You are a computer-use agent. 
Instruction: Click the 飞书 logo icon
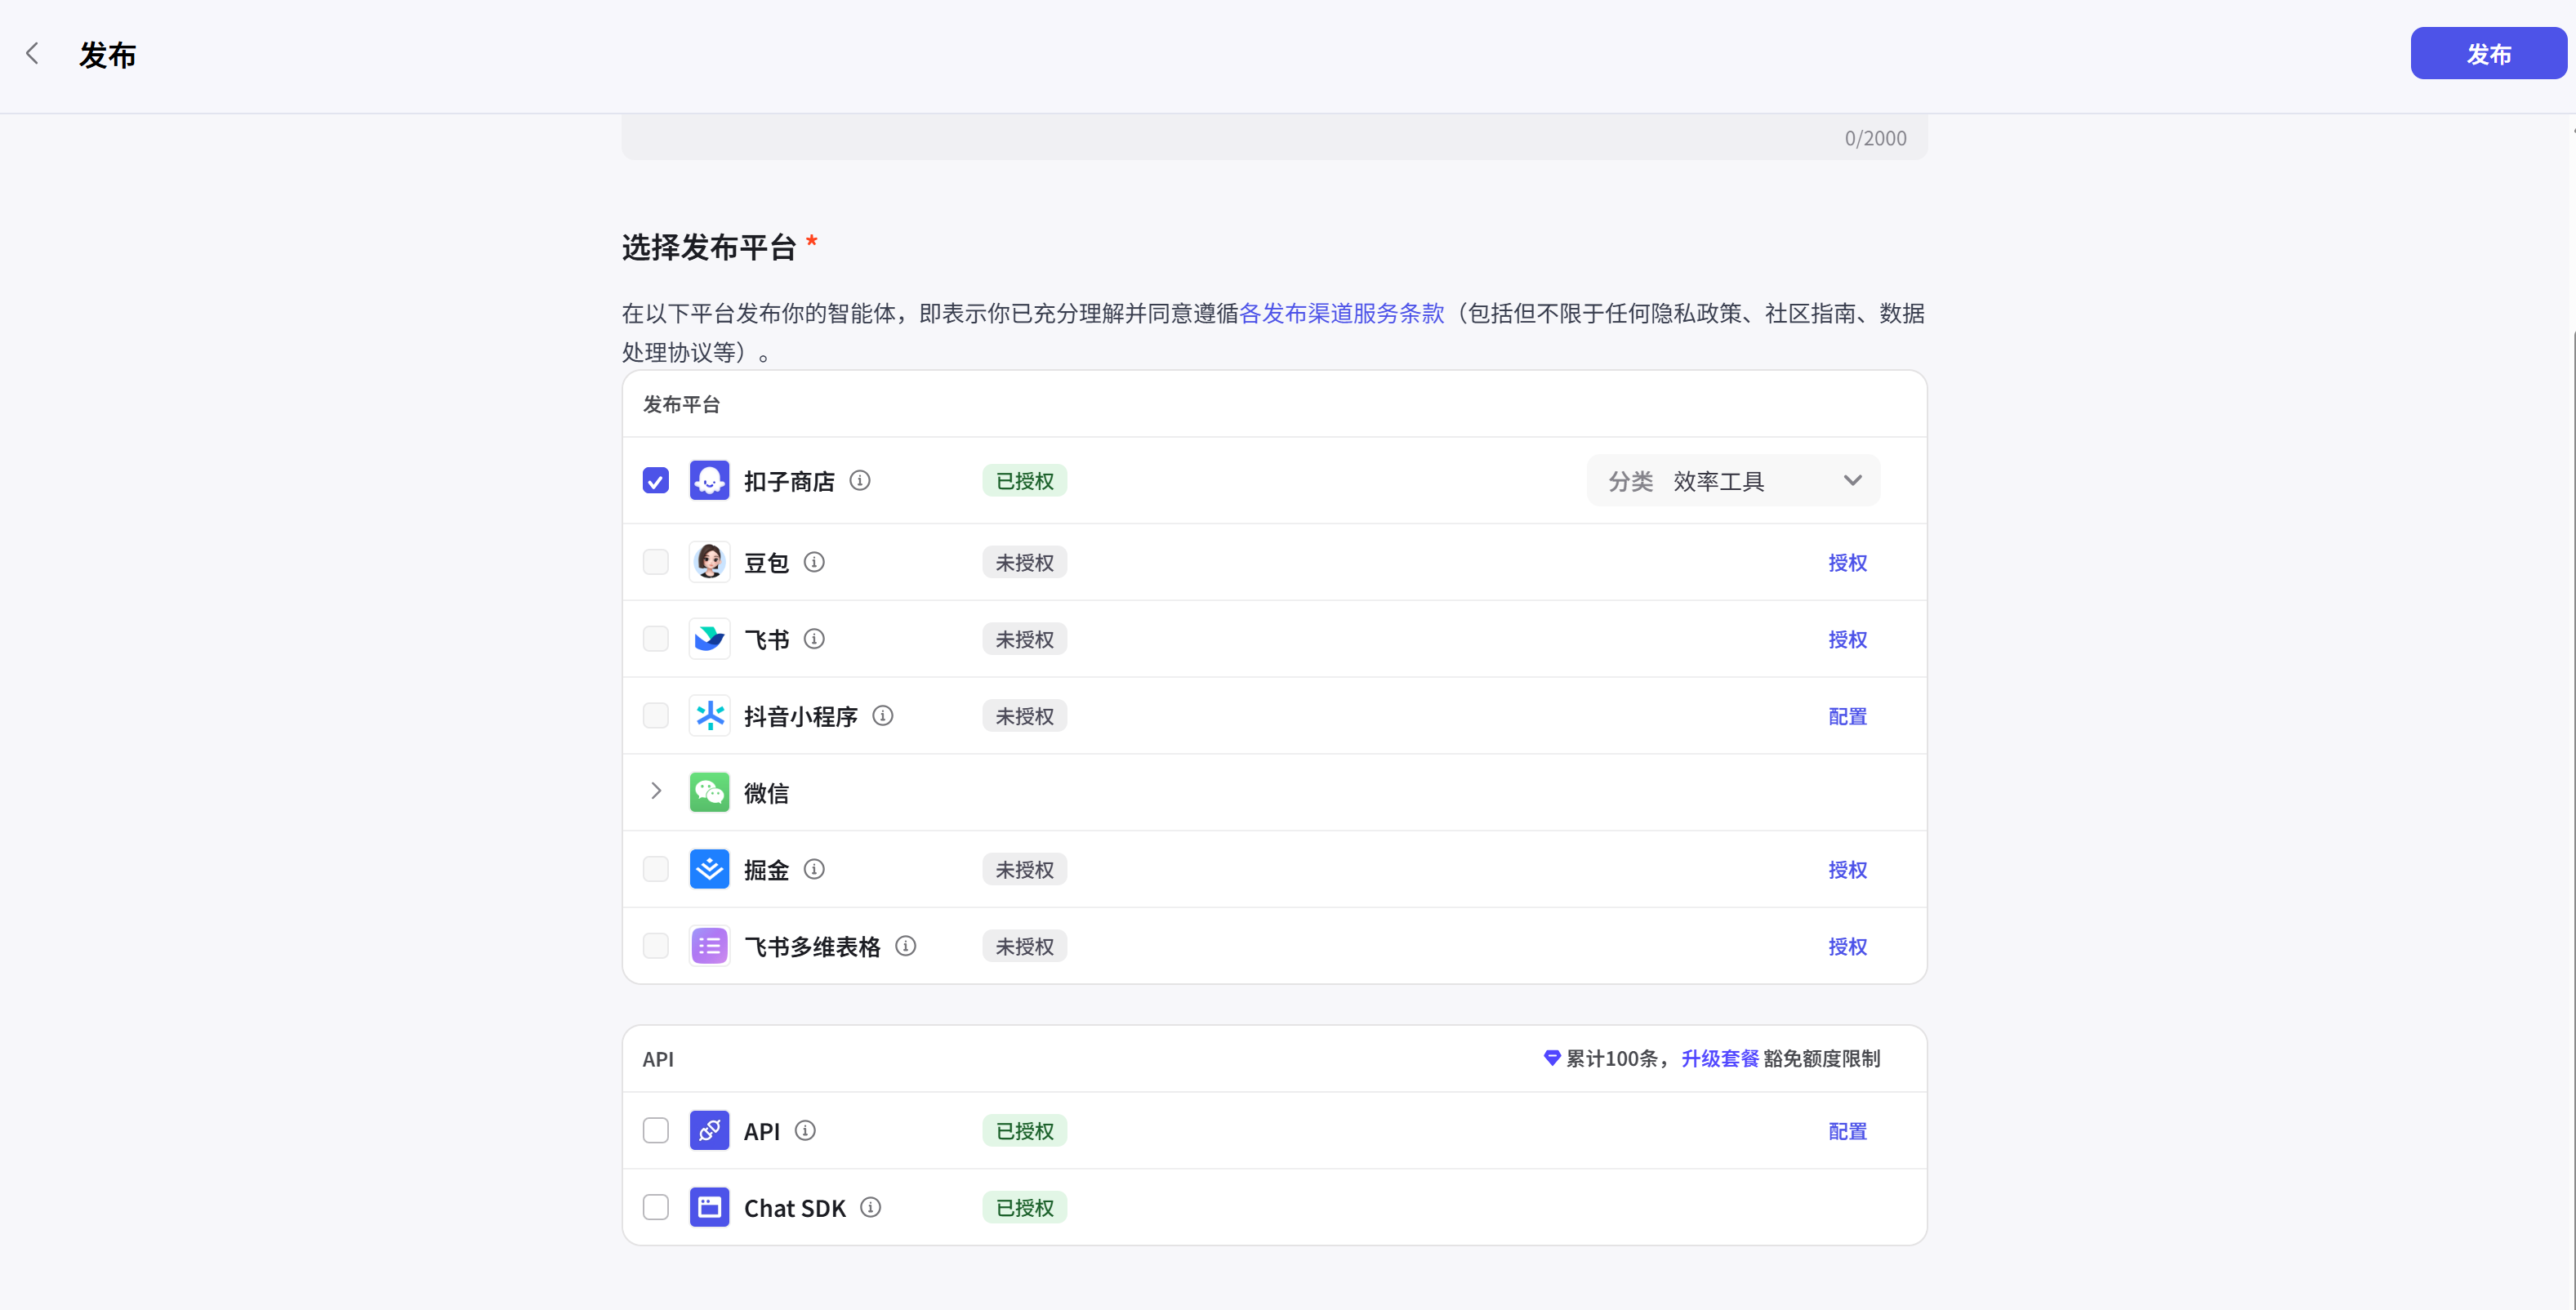click(x=709, y=639)
